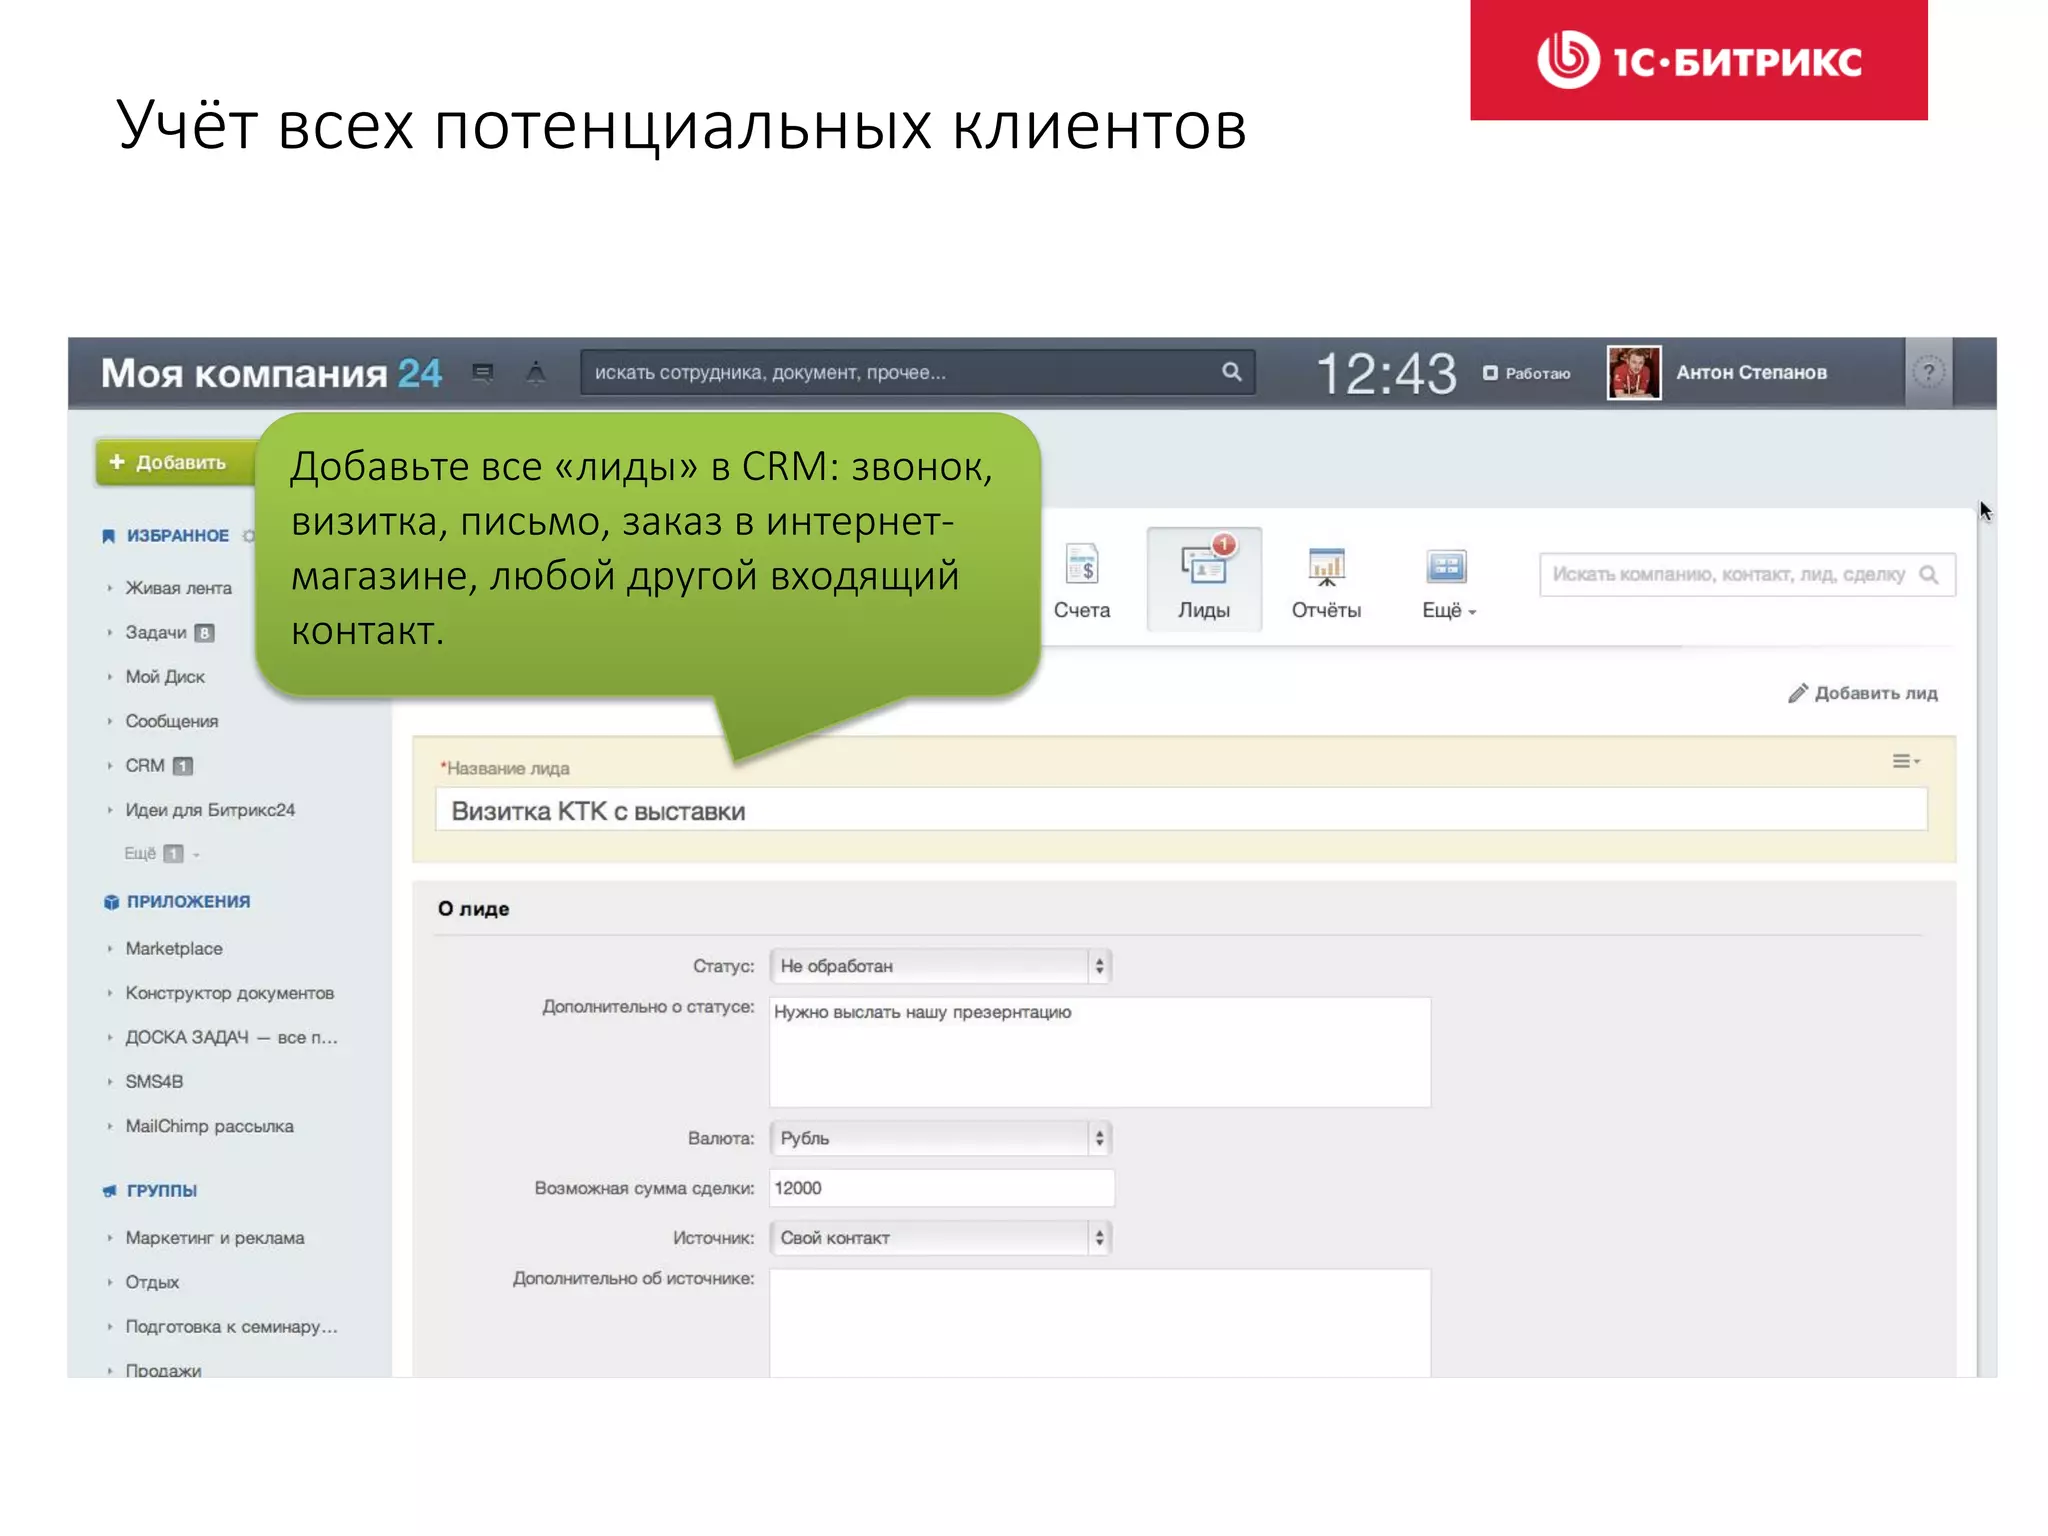Open Мой Диск in sidebar
2048x1536 pixels.
click(165, 677)
